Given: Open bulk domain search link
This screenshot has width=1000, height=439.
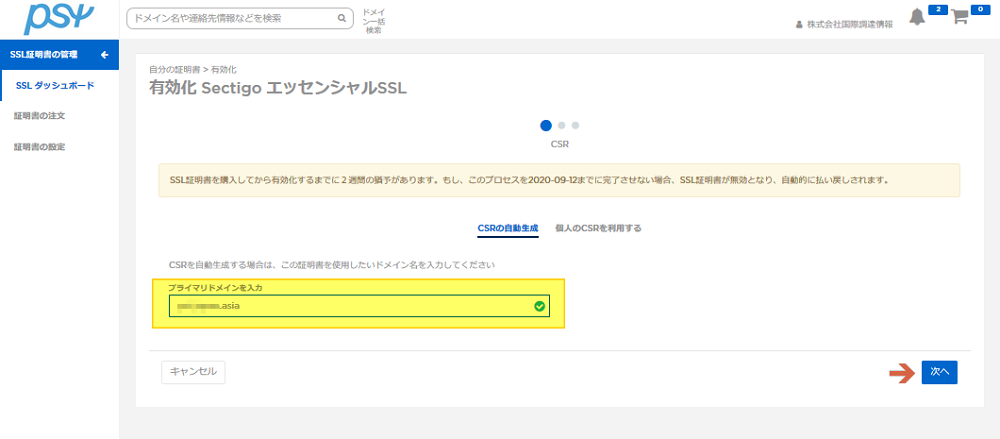Looking at the screenshot, I should pos(374,21).
